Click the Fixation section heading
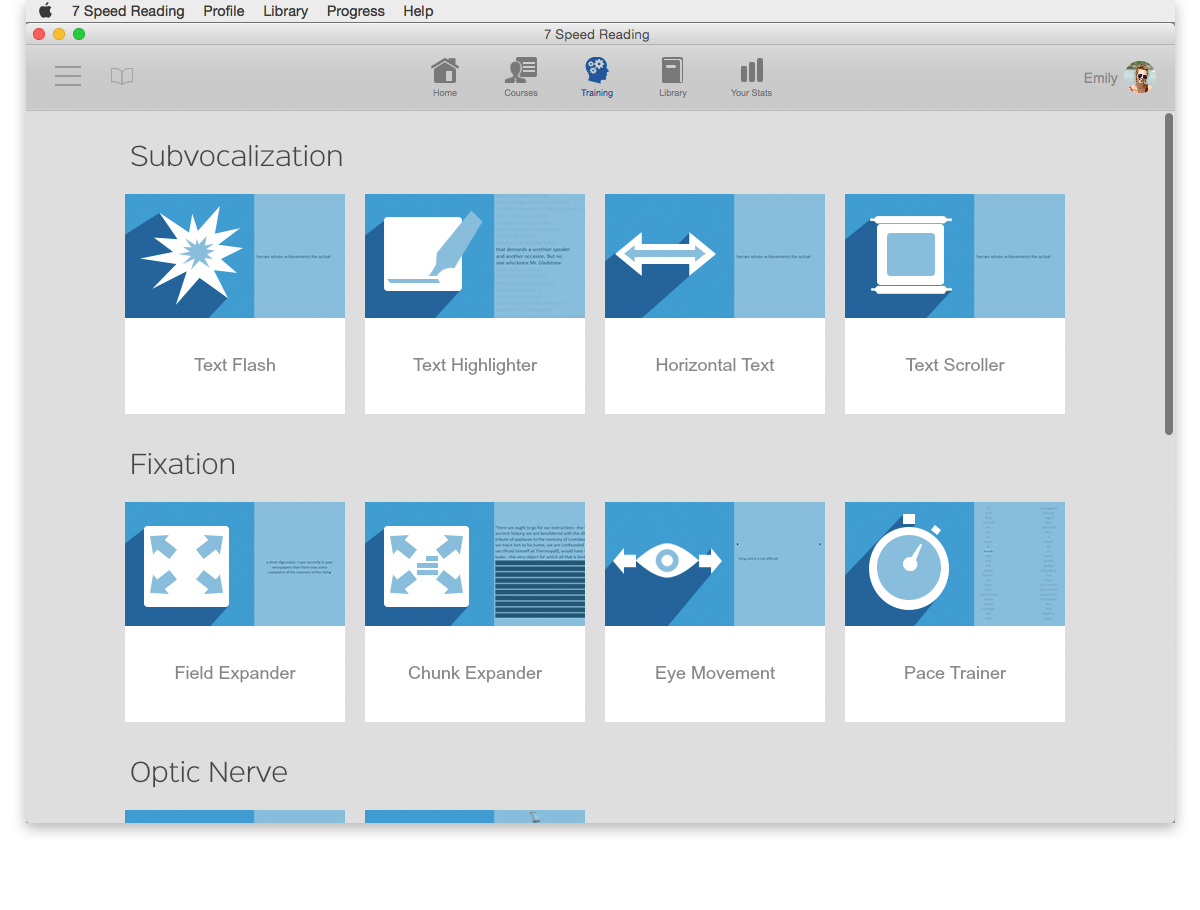The height and width of the screenshot is (910, 1200). [183, 464]
